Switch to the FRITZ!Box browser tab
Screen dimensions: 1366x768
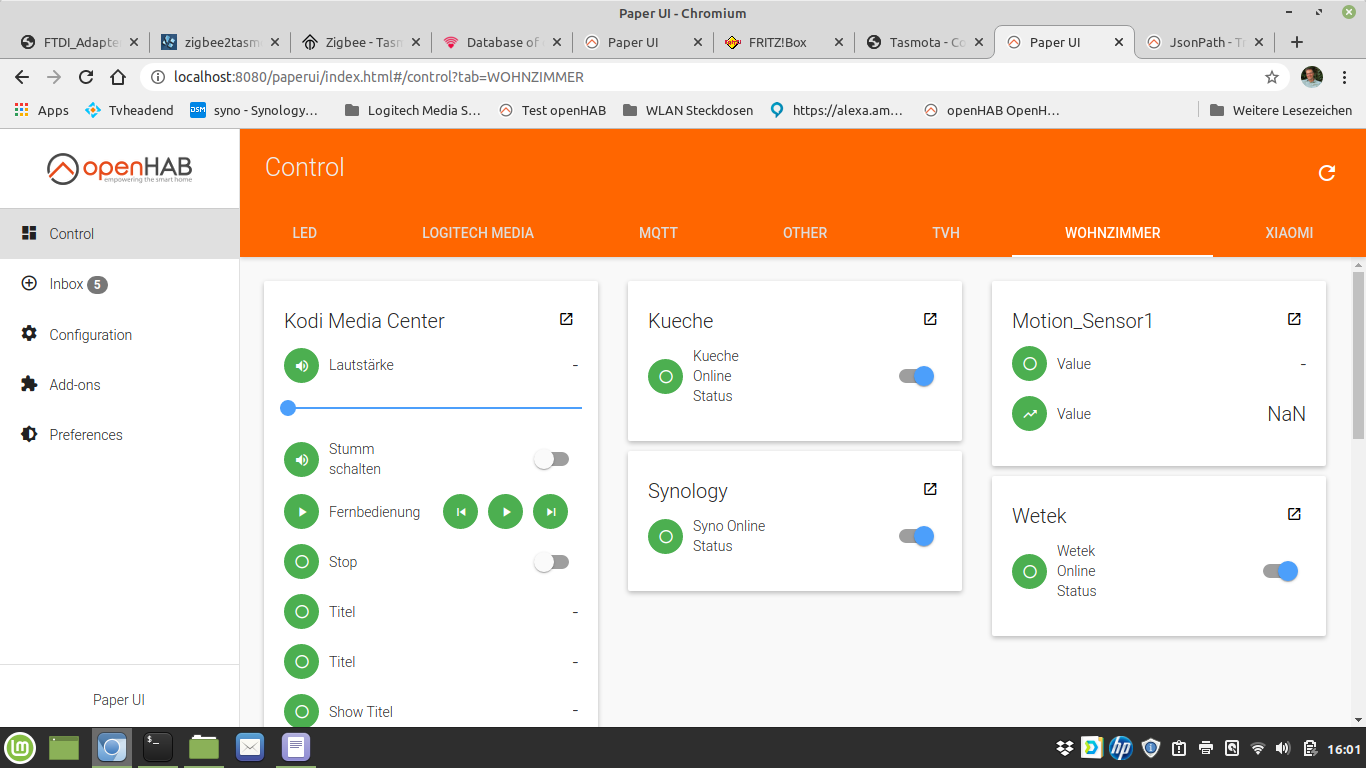[x=785, y=42]
